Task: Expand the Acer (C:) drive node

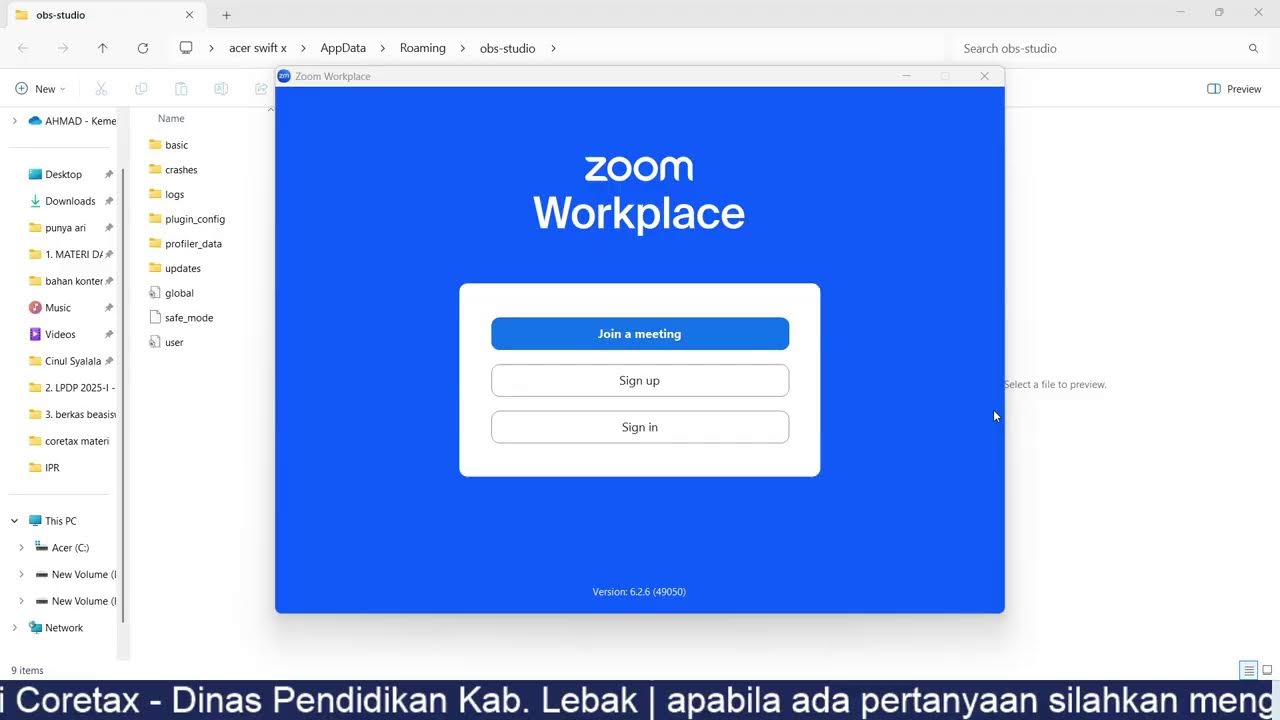Action: (x=21, y=548)
